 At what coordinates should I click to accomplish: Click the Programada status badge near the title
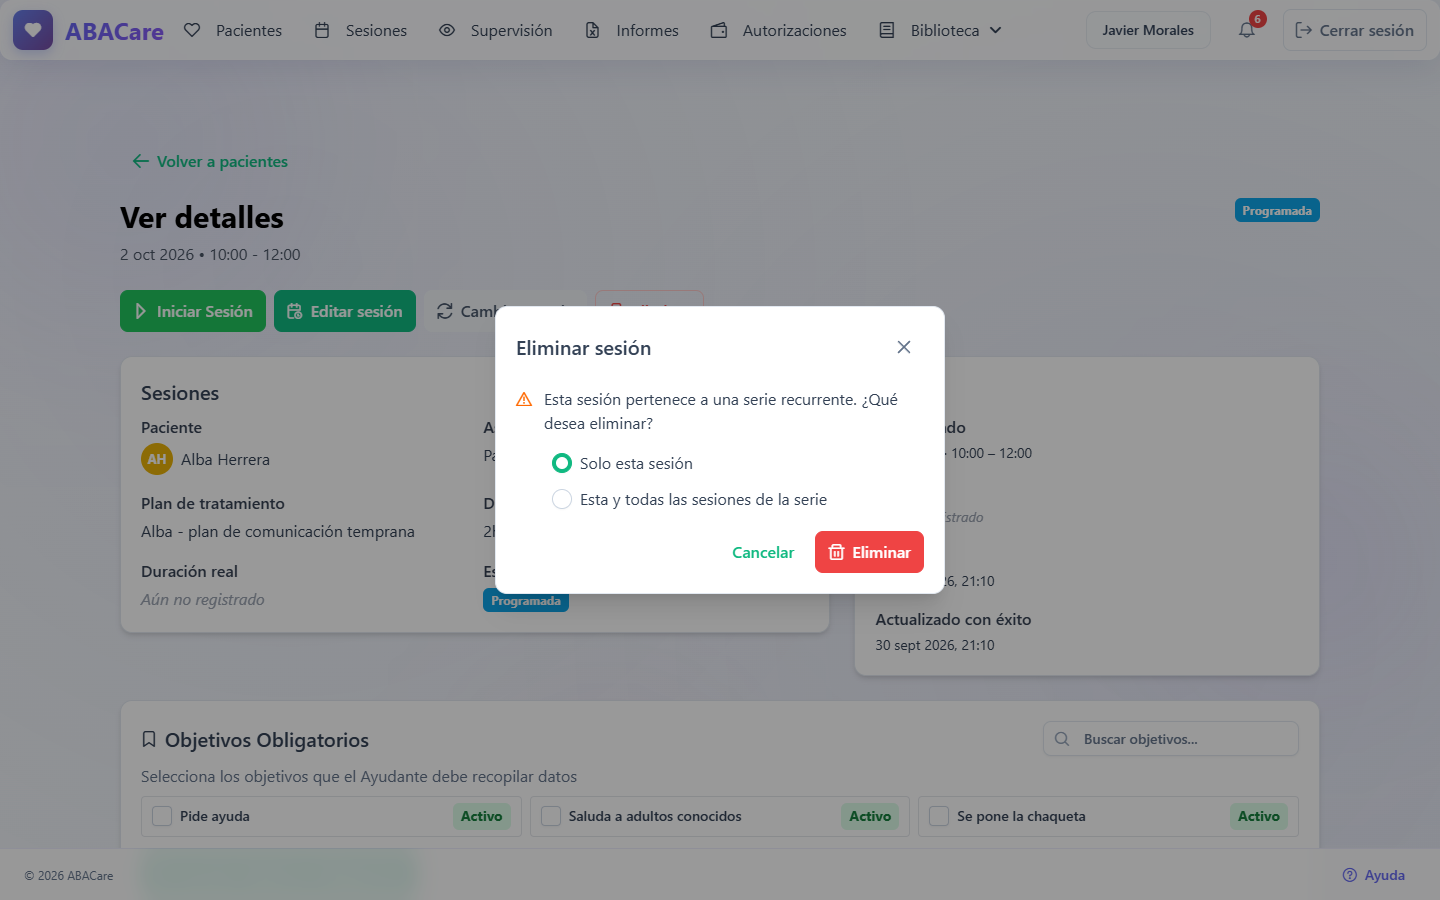pyautogui.click(x=1277, y=210)
